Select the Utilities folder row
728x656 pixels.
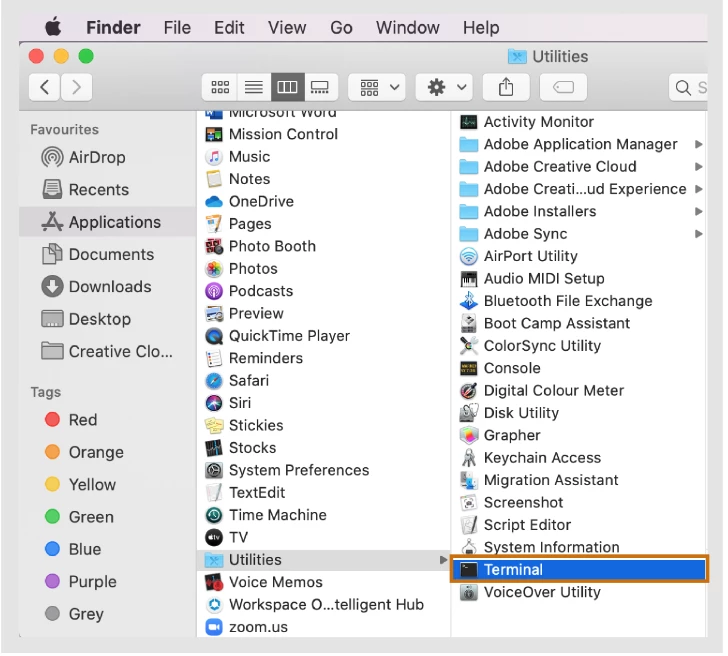pyautogui.click(x=324, y=560)
